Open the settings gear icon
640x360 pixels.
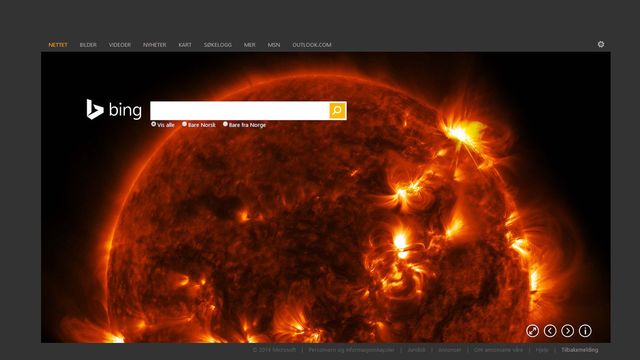point(601,44)
